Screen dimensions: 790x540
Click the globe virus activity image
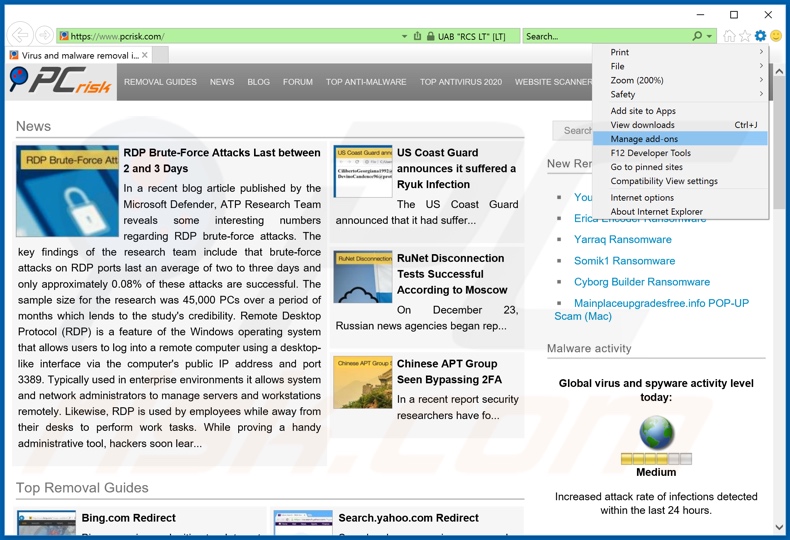(x=656, y=433)
